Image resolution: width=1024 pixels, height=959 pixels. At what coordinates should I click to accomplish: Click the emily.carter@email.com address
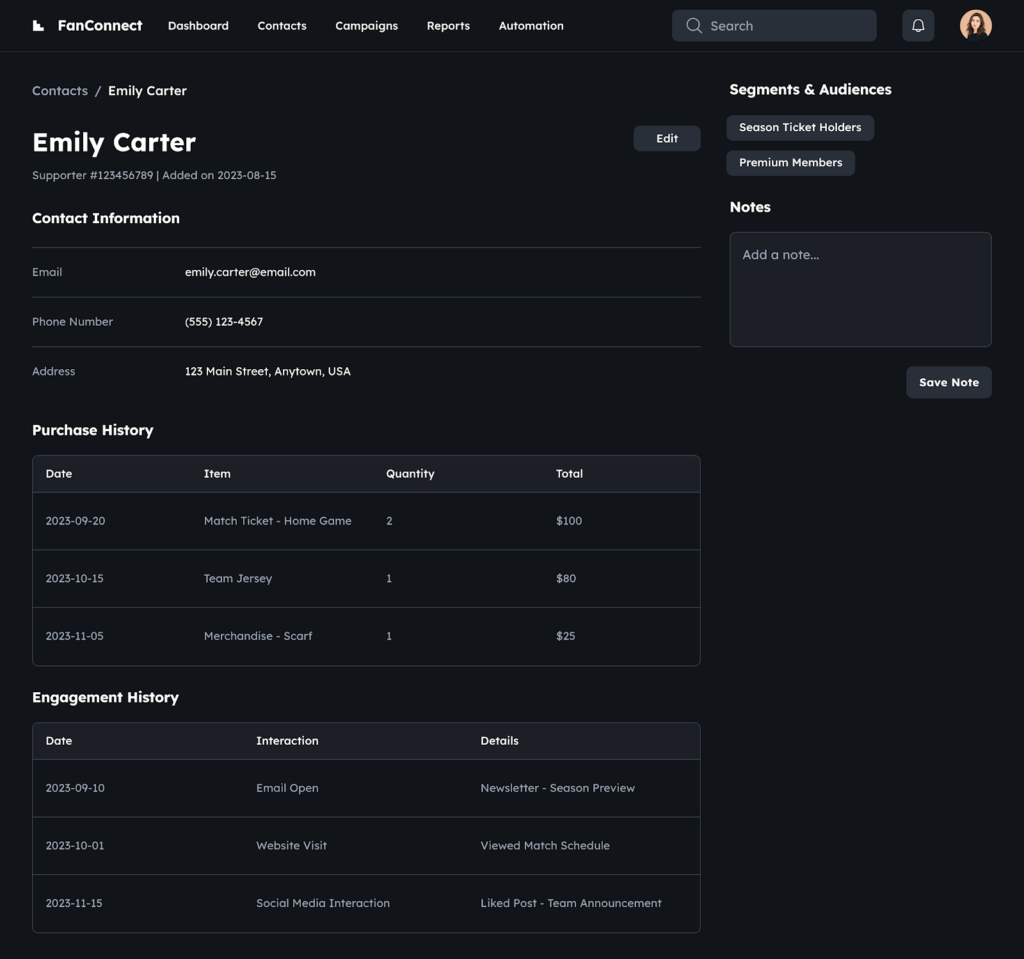coord(250,272)
